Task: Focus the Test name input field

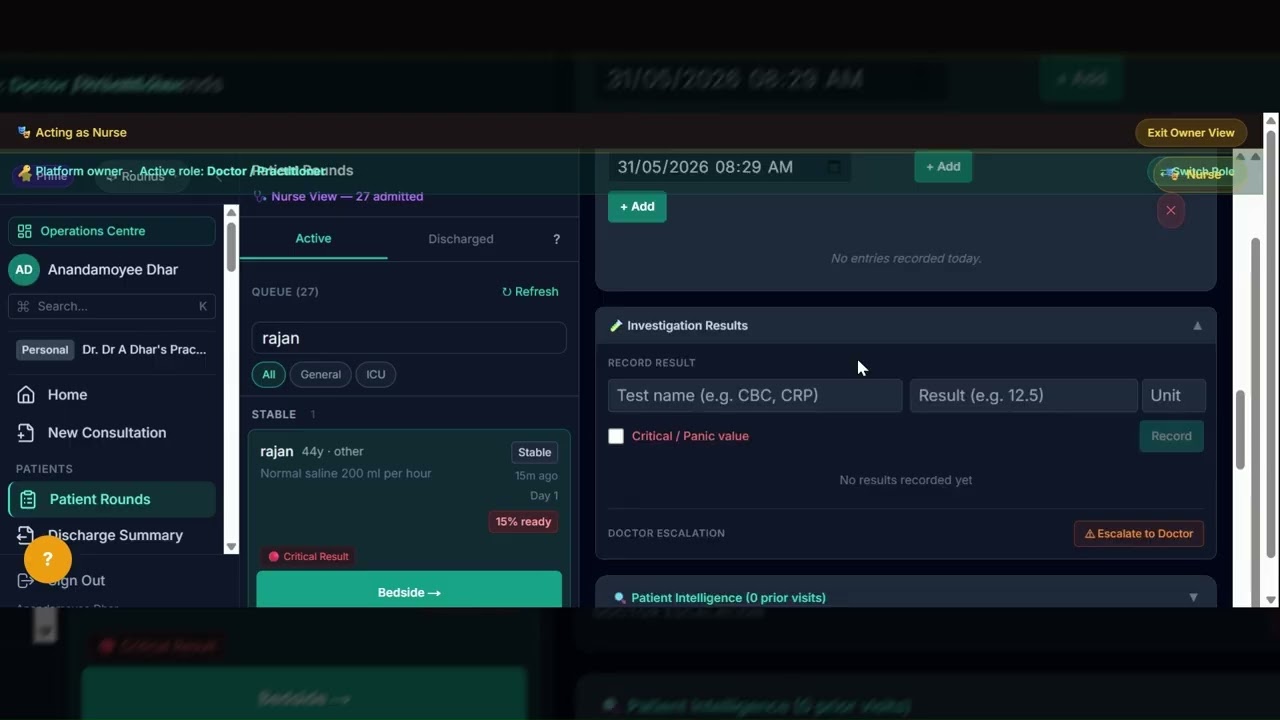Action: [x=755, y=396]
